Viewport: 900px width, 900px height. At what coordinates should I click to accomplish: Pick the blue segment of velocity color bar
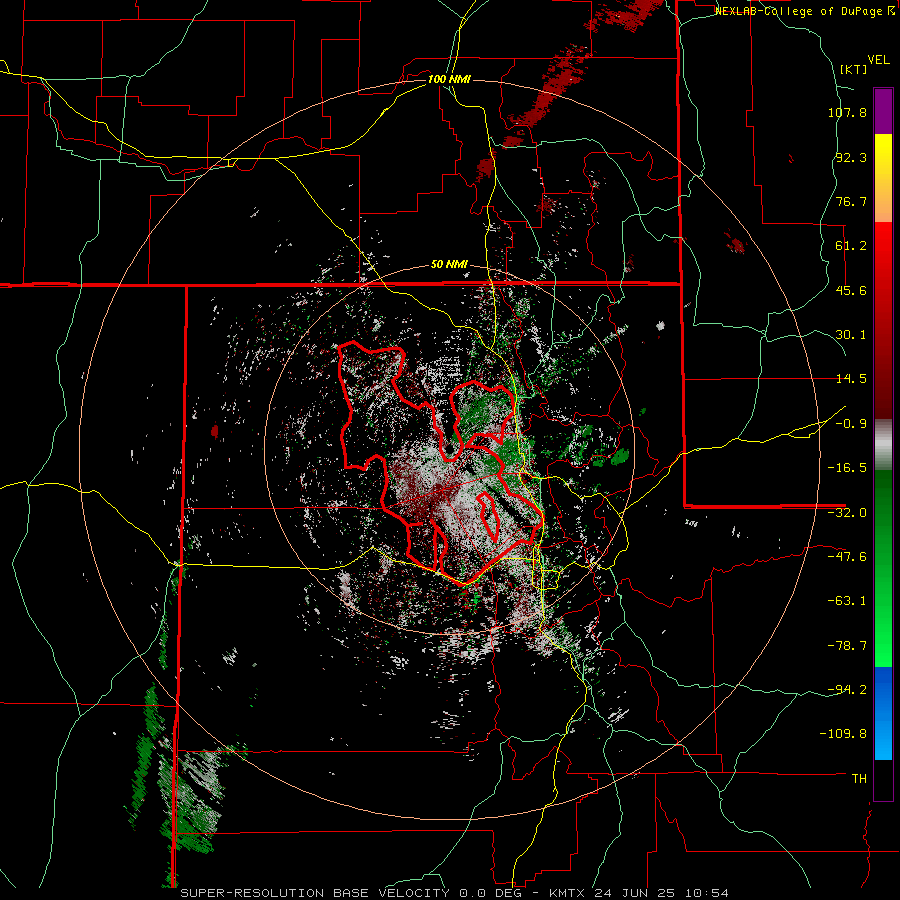[x=883, y=713]
